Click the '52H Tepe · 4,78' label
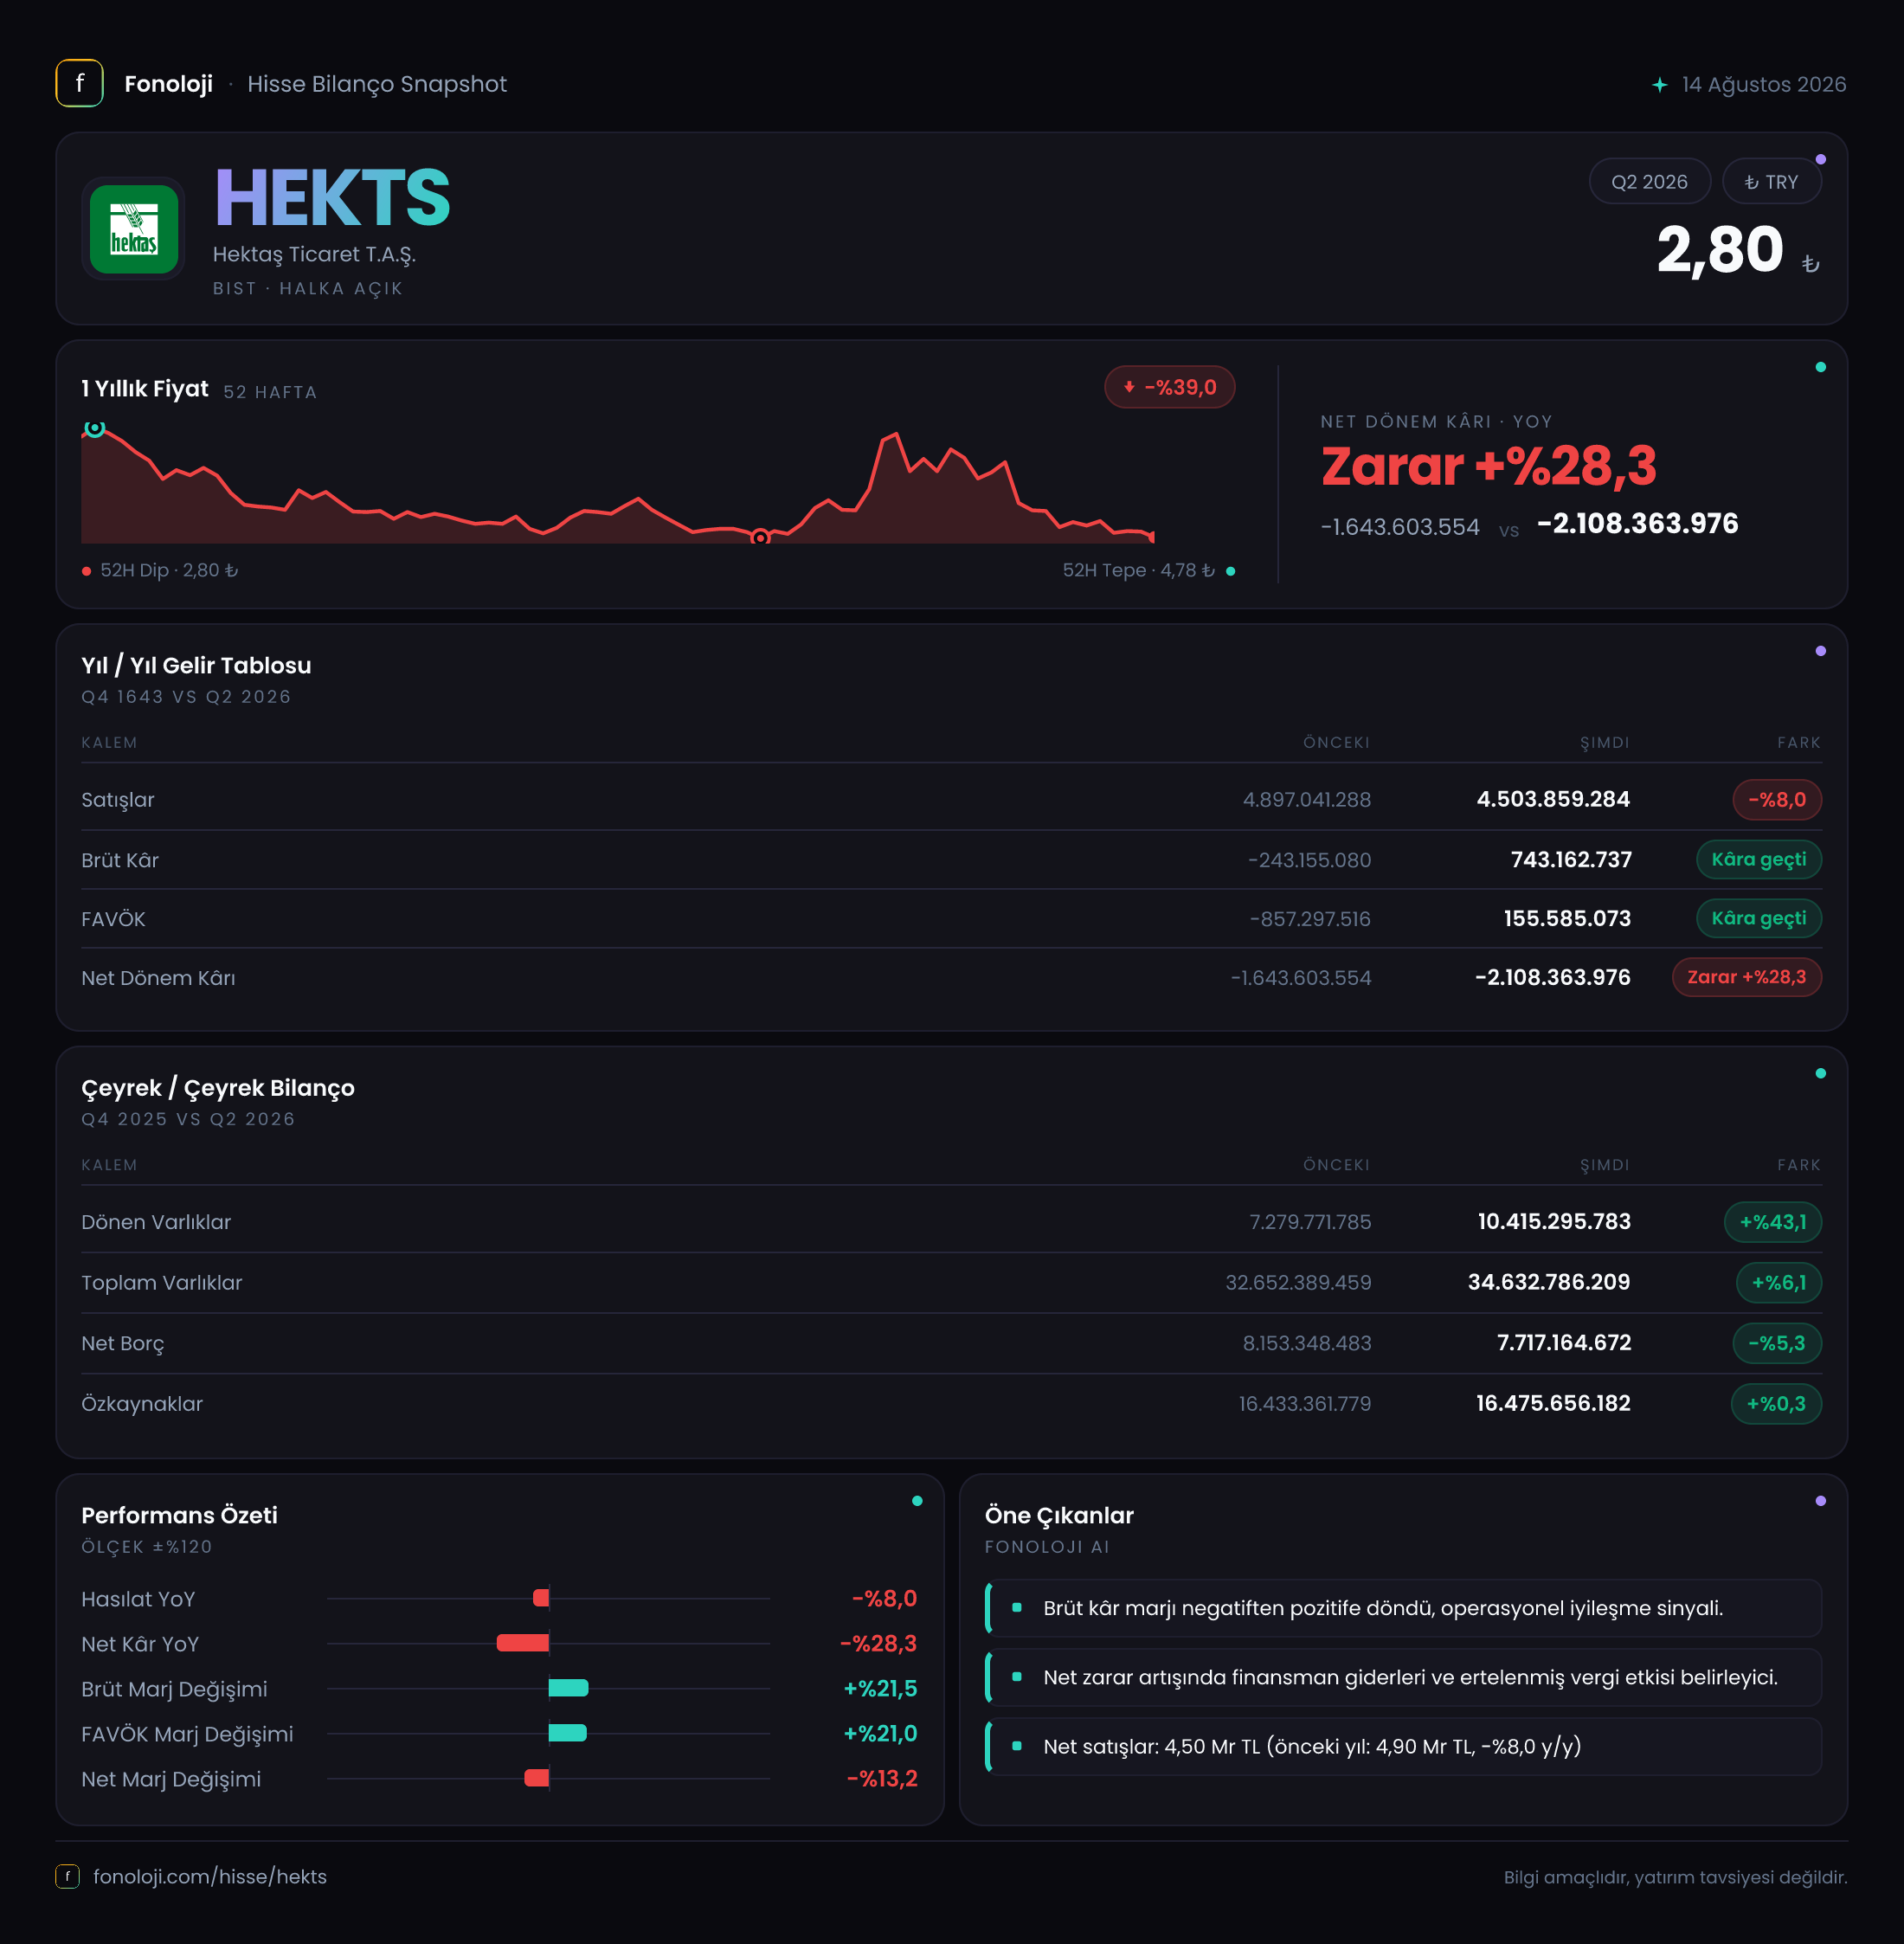The height and width of the screenshot is (1944, 1904). pyautogui.click(x=1138, y=570)
